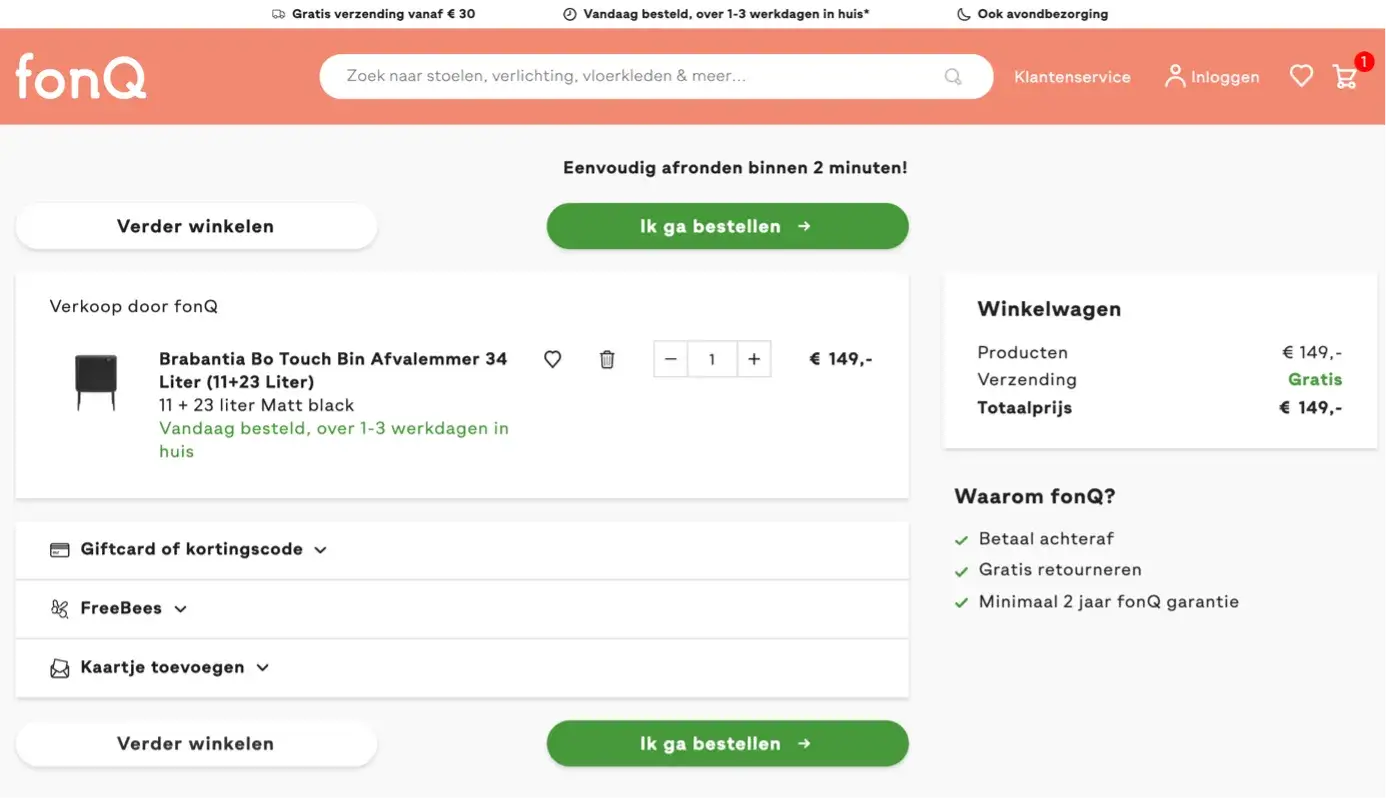Image resolution: width=1390 pixels, height=800 pixels.
Task: Add Brabantia bin to wishlist
Action: pos(552,359)
